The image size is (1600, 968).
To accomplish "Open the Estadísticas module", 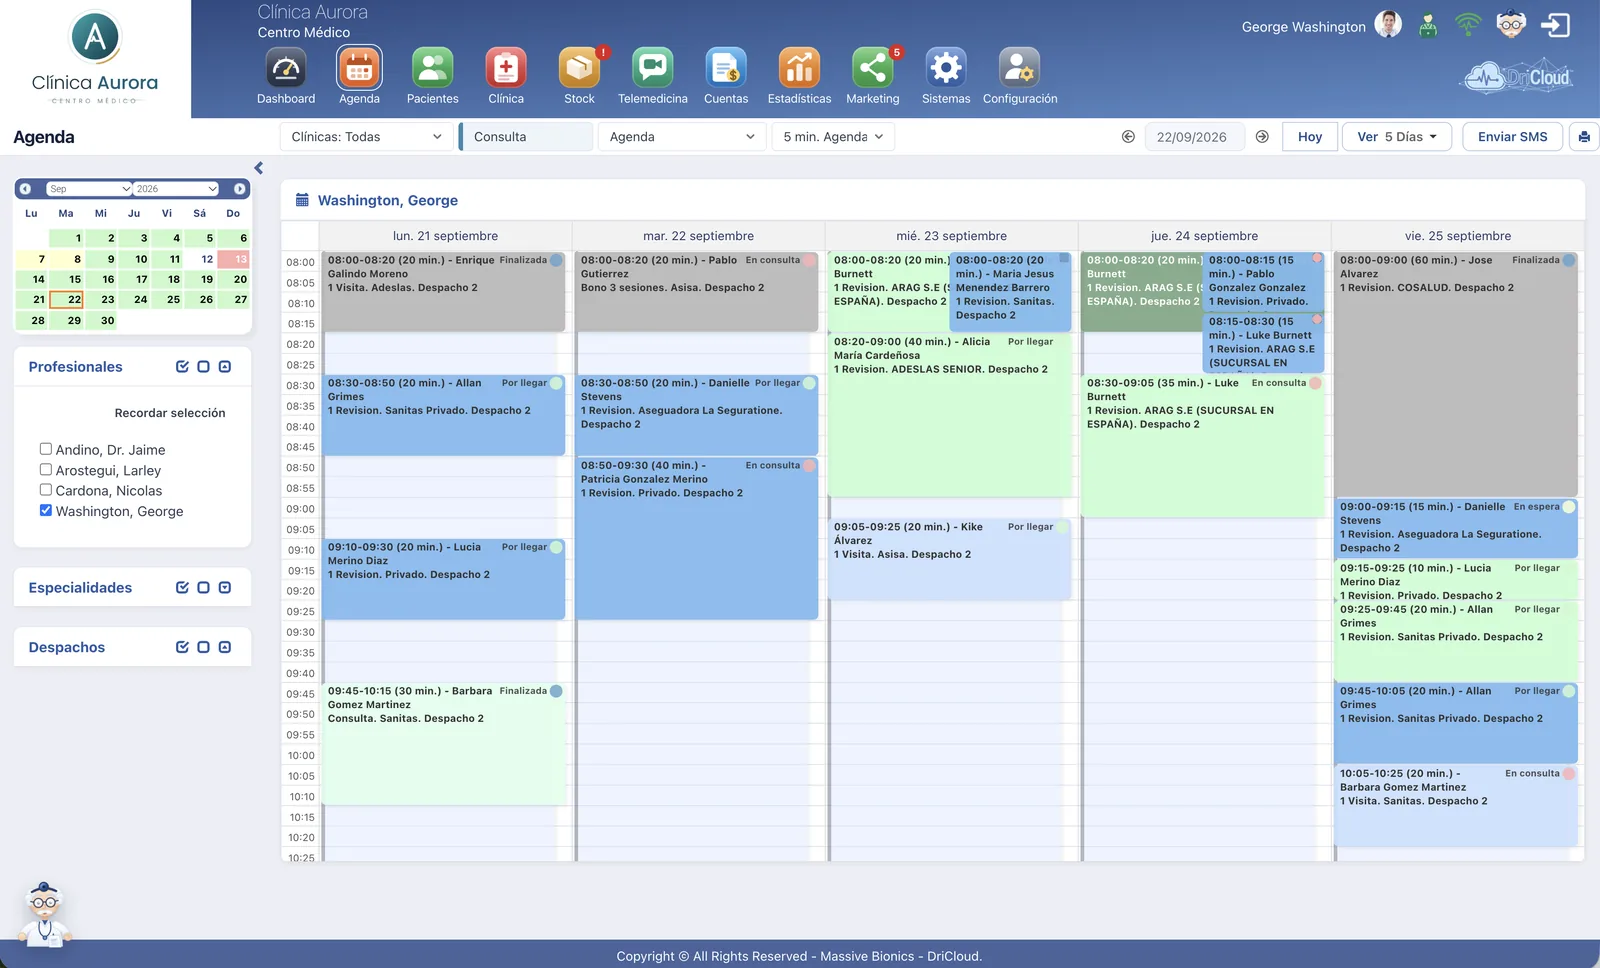I will point(799,69).
